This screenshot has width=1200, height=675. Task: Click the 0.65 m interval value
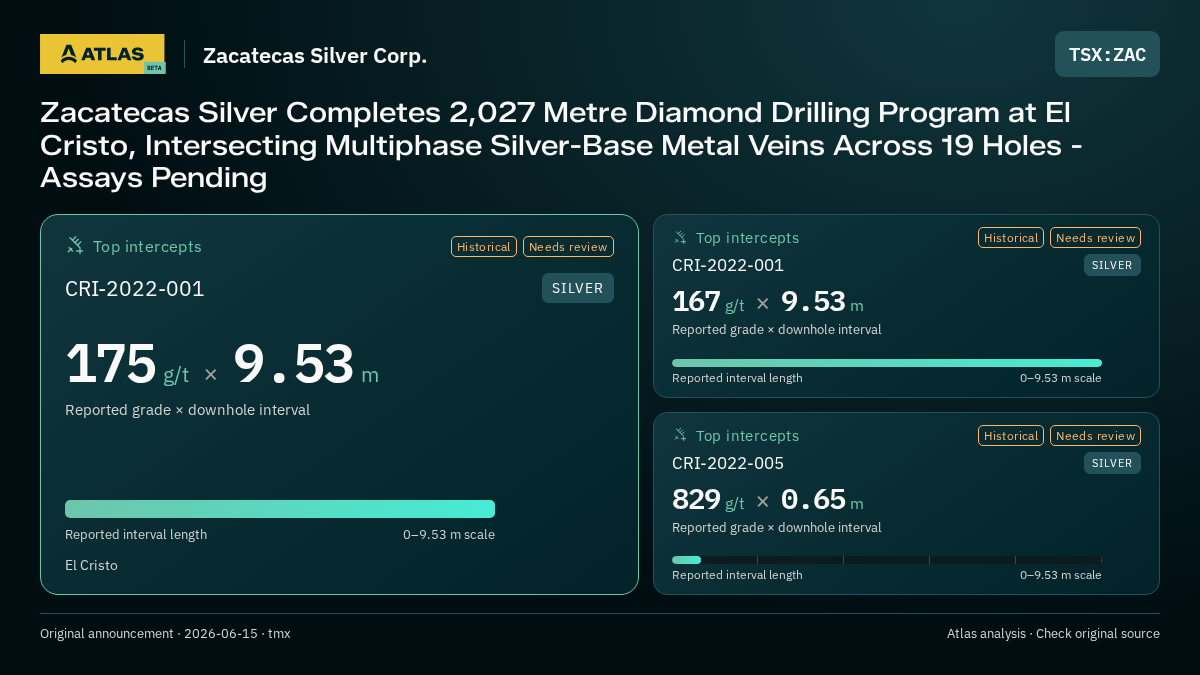(x=822, y=500)
